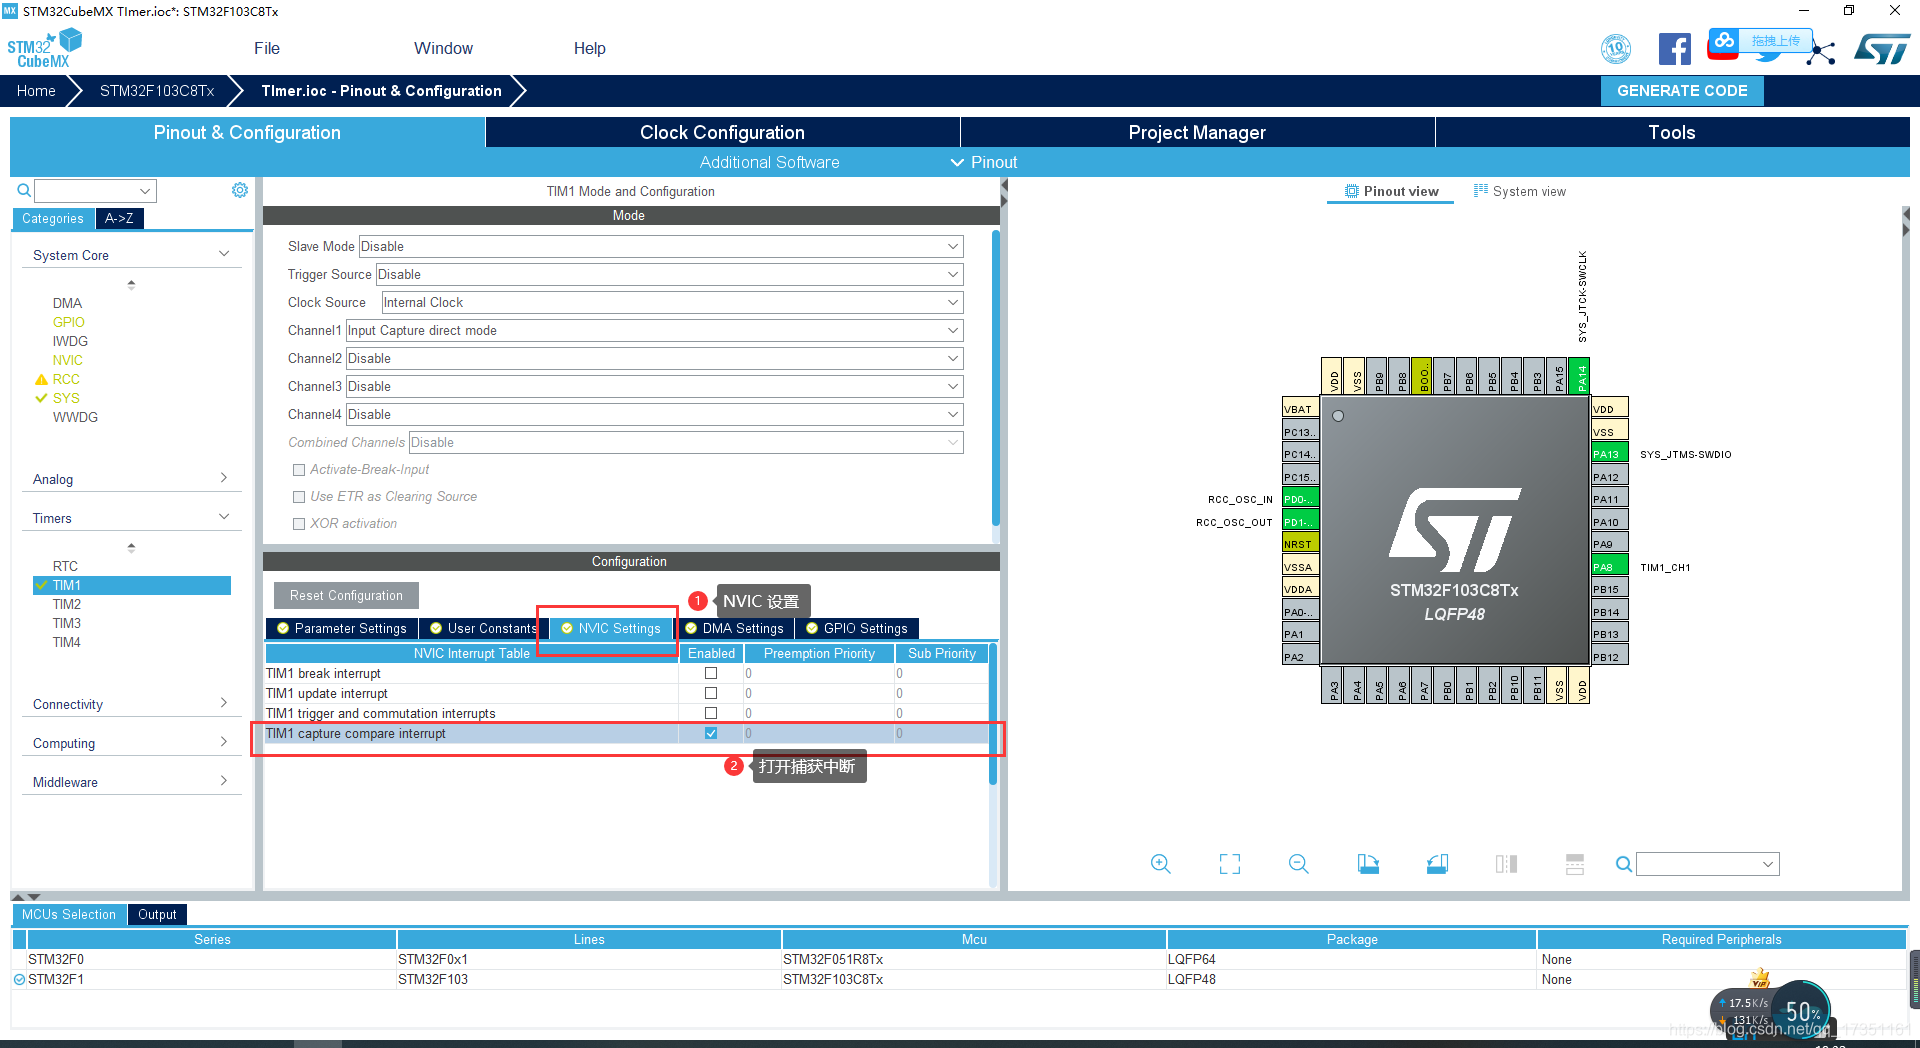Enable TIM1 trigger and commutation interrupts checkbox
The height and width of the screenshot is (1048, 1920).
point(711,713)
